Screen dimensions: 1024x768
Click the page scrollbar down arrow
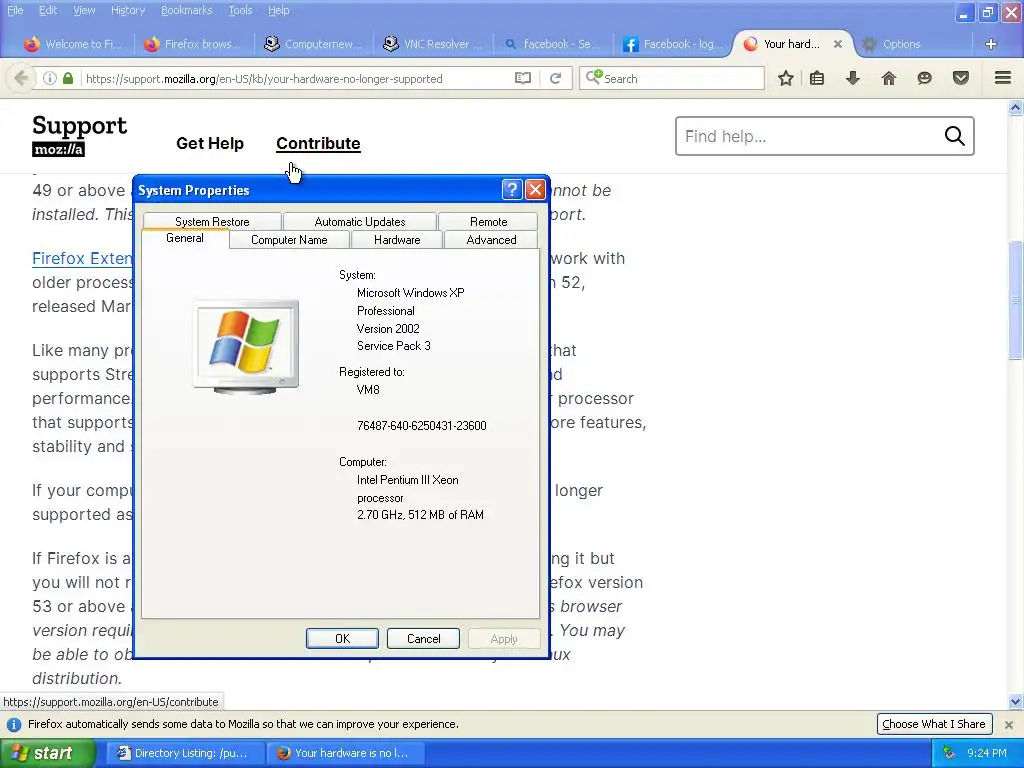(x=1015, y=702)
